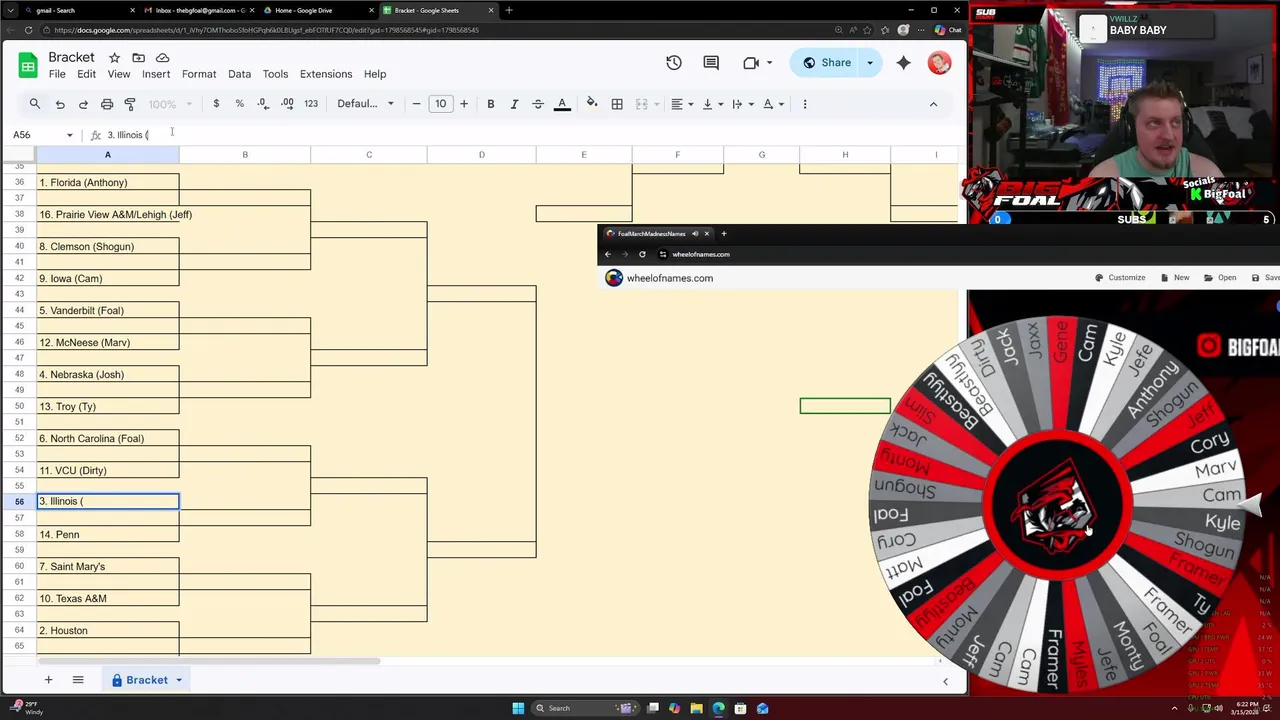Decrease font size with minus

[x=417, y=104]
